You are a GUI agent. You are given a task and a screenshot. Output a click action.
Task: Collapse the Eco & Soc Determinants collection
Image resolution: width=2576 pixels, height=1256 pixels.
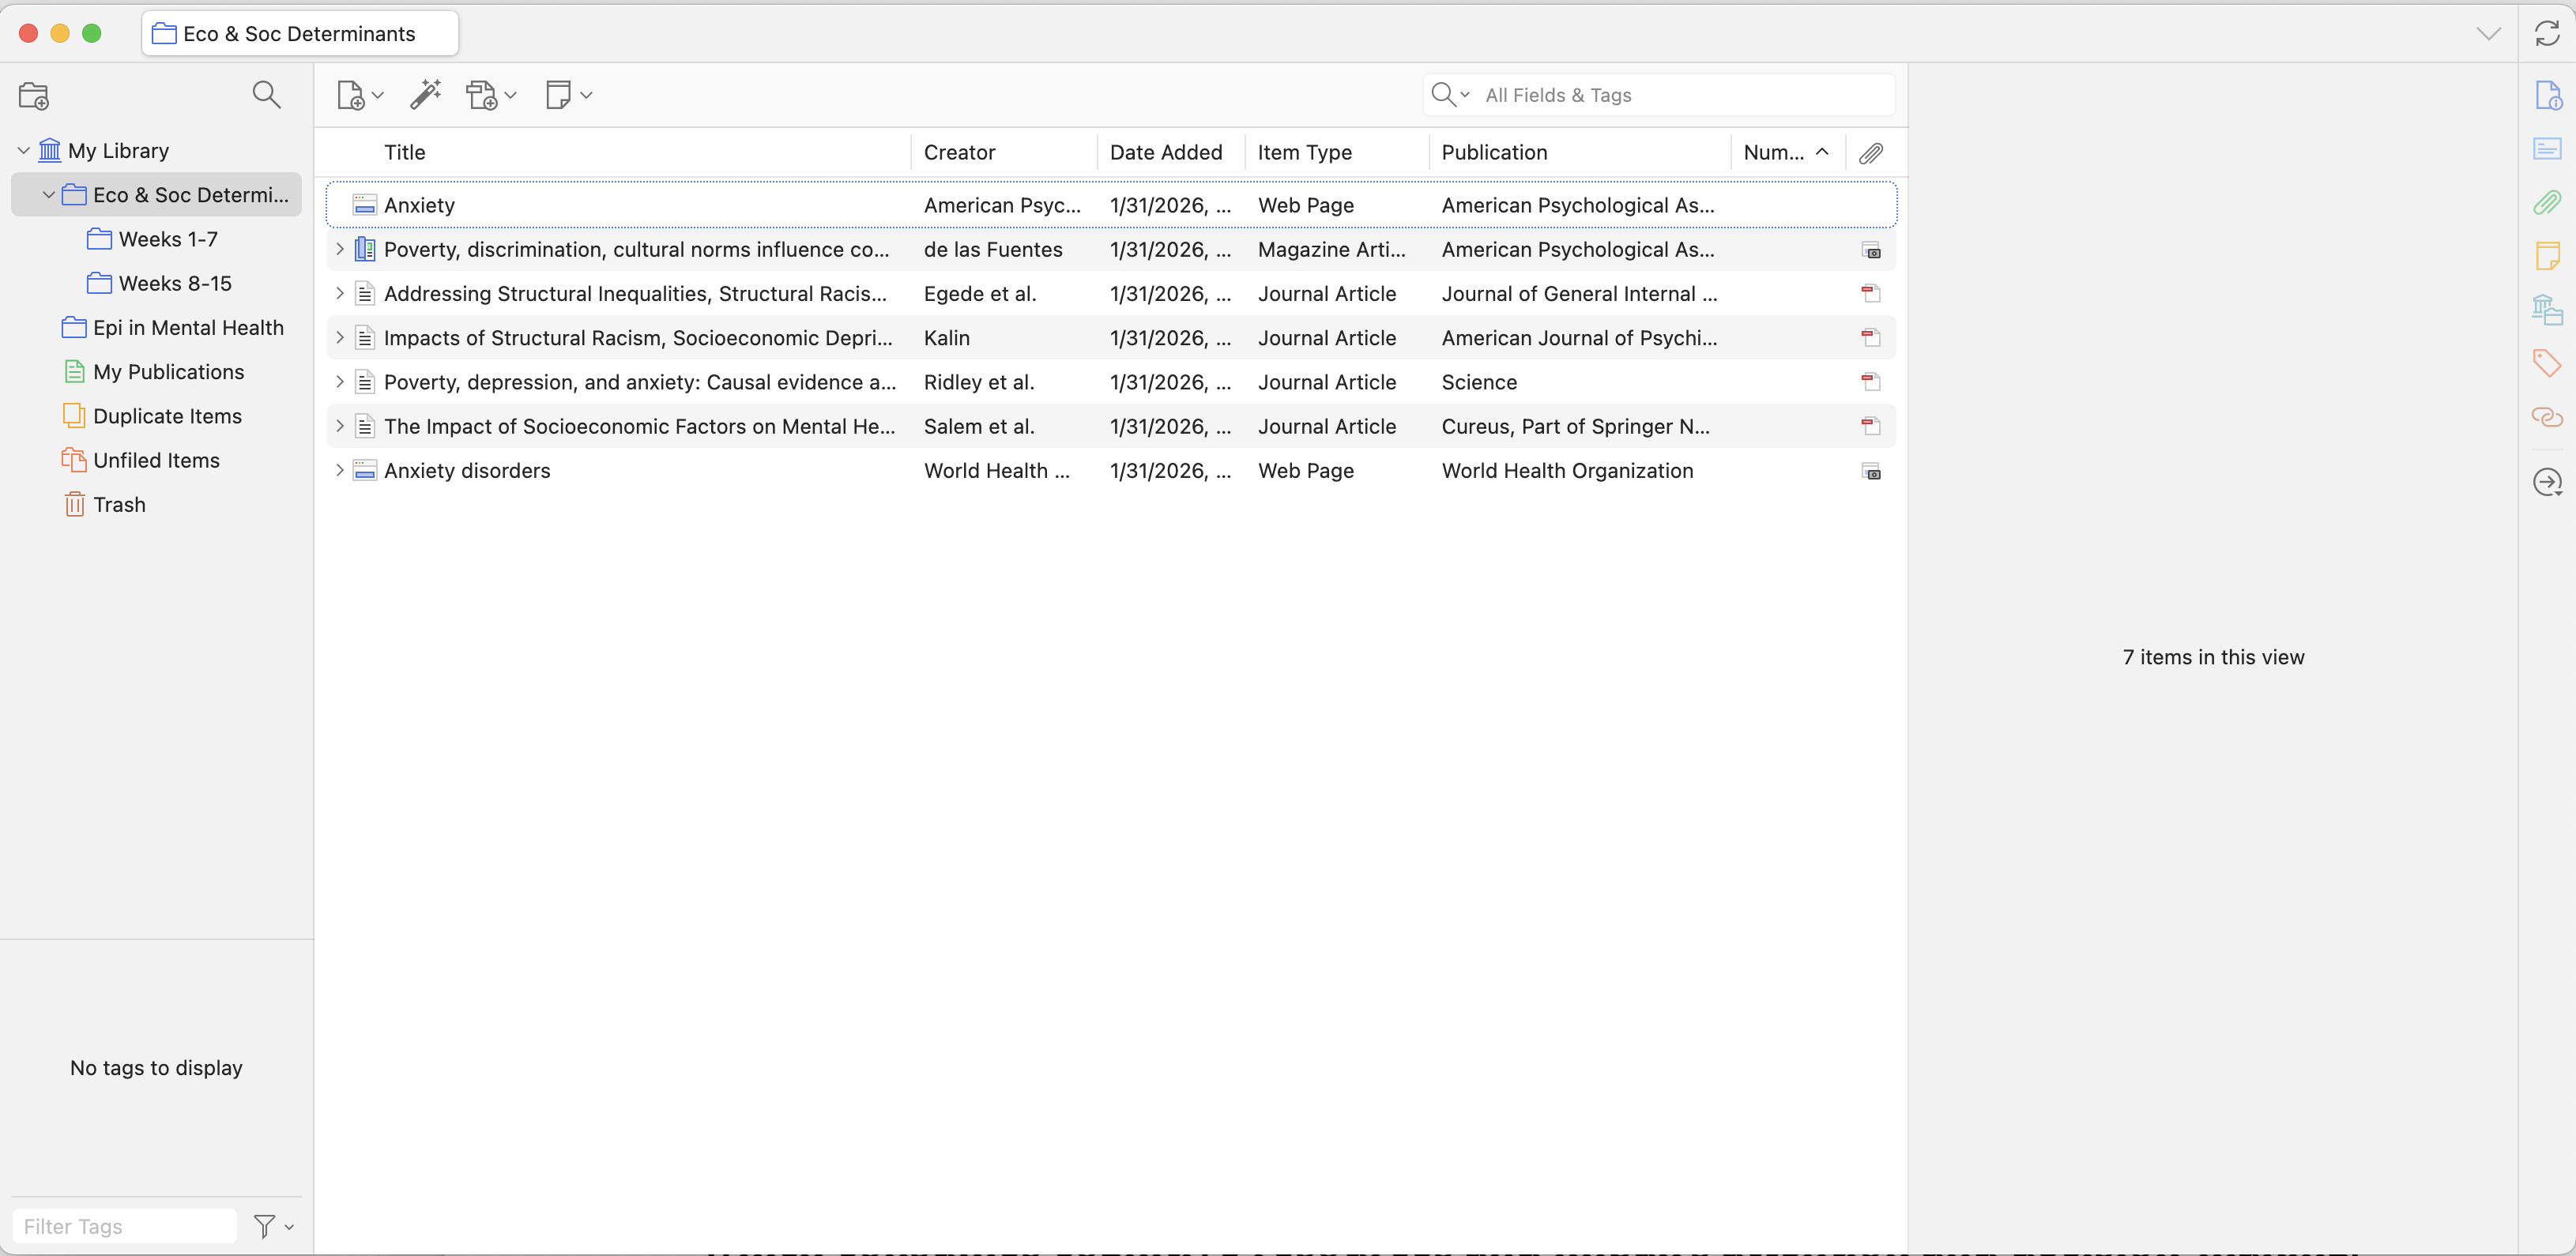click(48, 195)
